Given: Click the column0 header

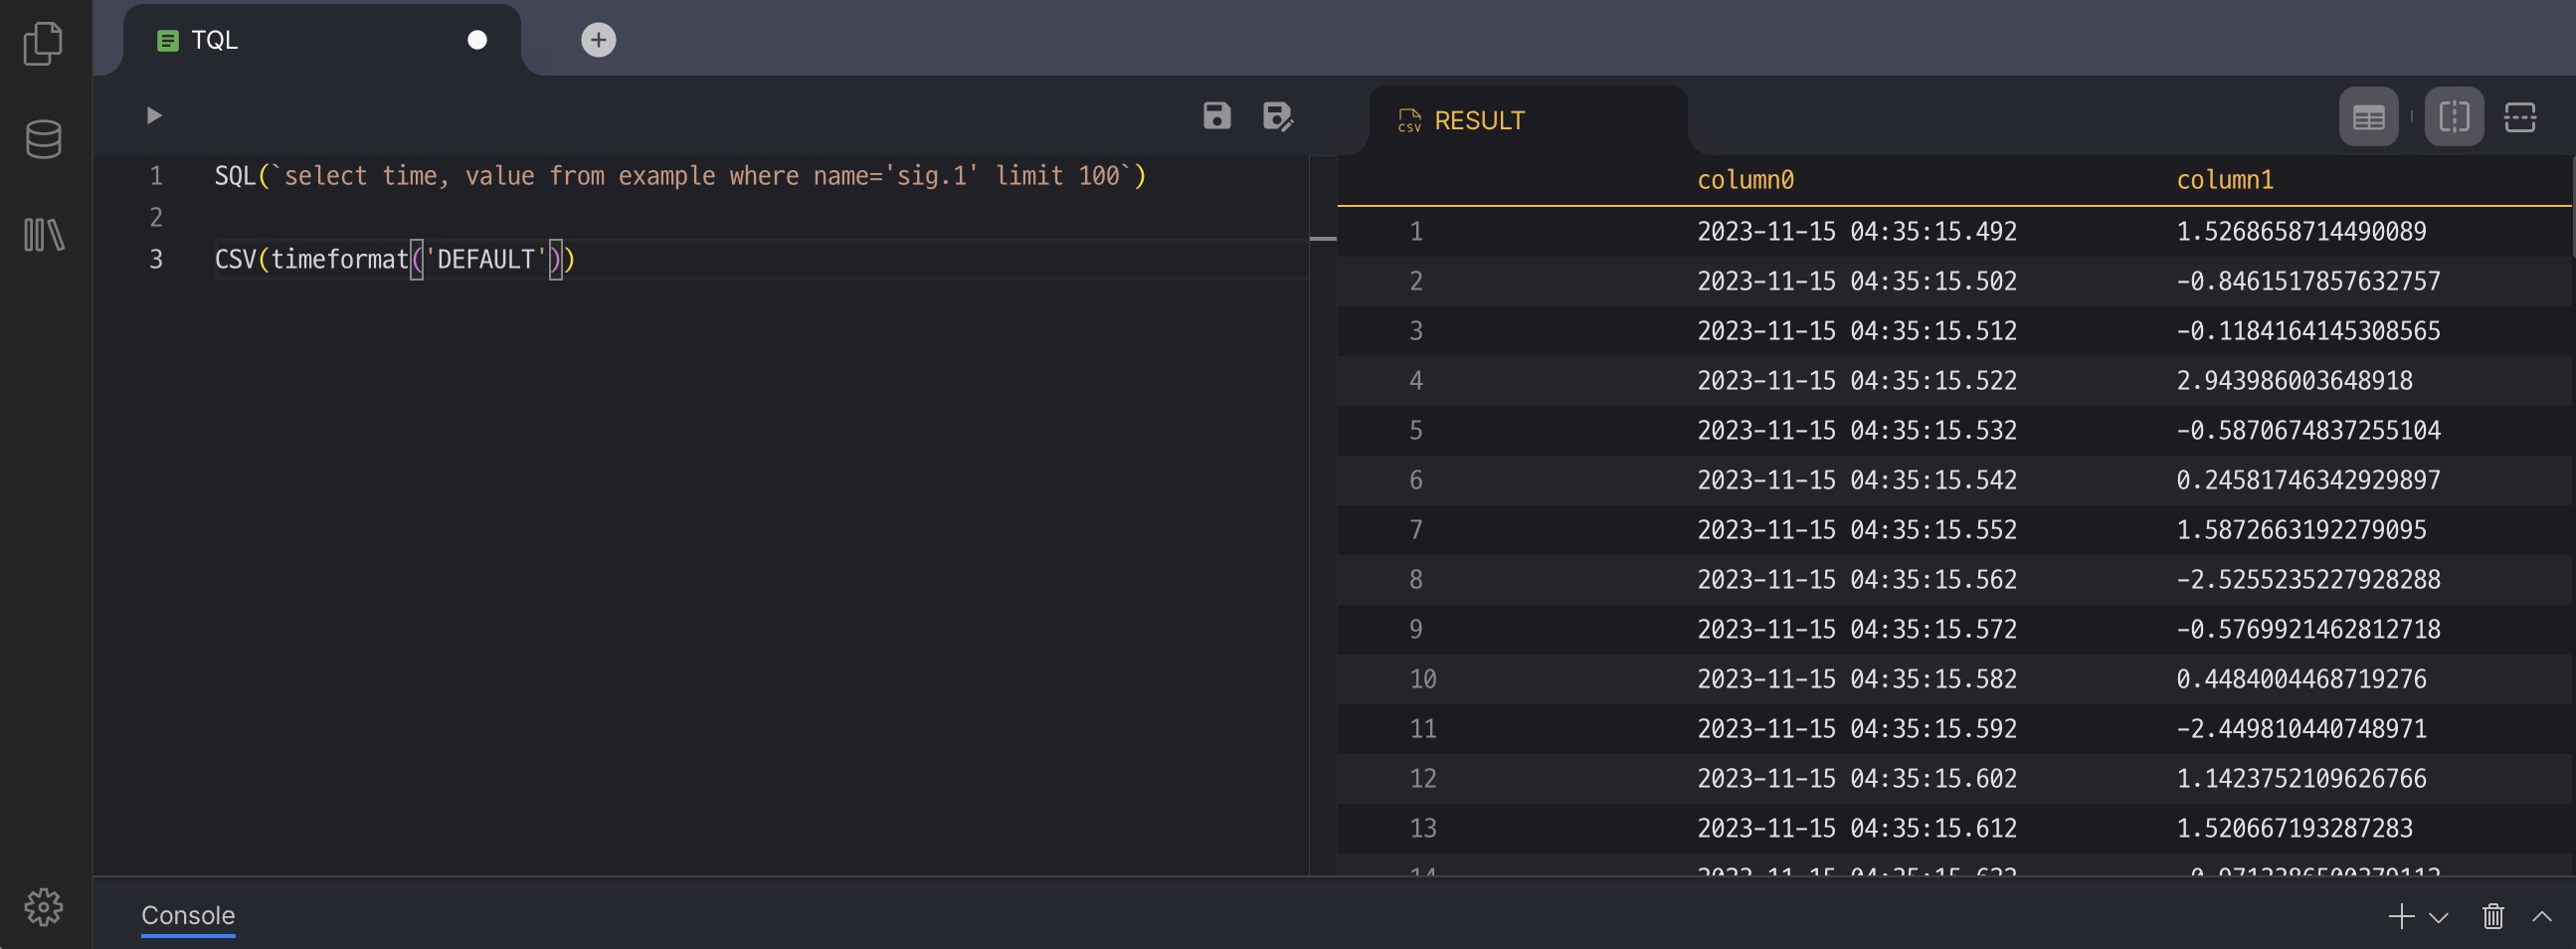Looking at the screenshot, I should [x=1745, y=180].
